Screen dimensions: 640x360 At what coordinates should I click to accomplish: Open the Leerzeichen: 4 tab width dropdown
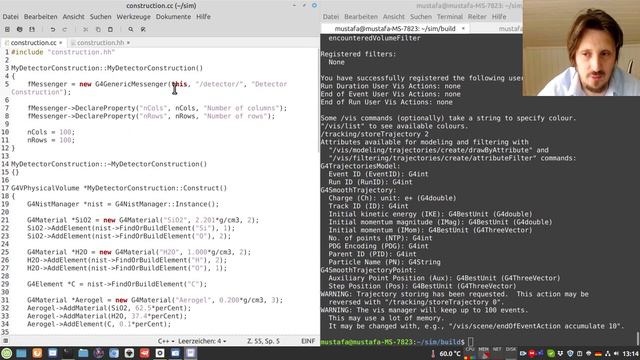pyautogui.click(x=202, y=341)
